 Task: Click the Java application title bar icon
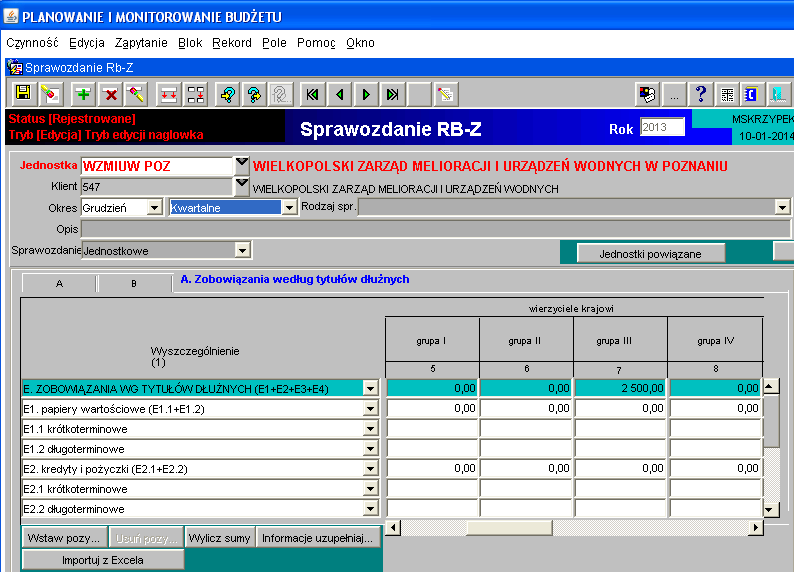pos(11,16)
